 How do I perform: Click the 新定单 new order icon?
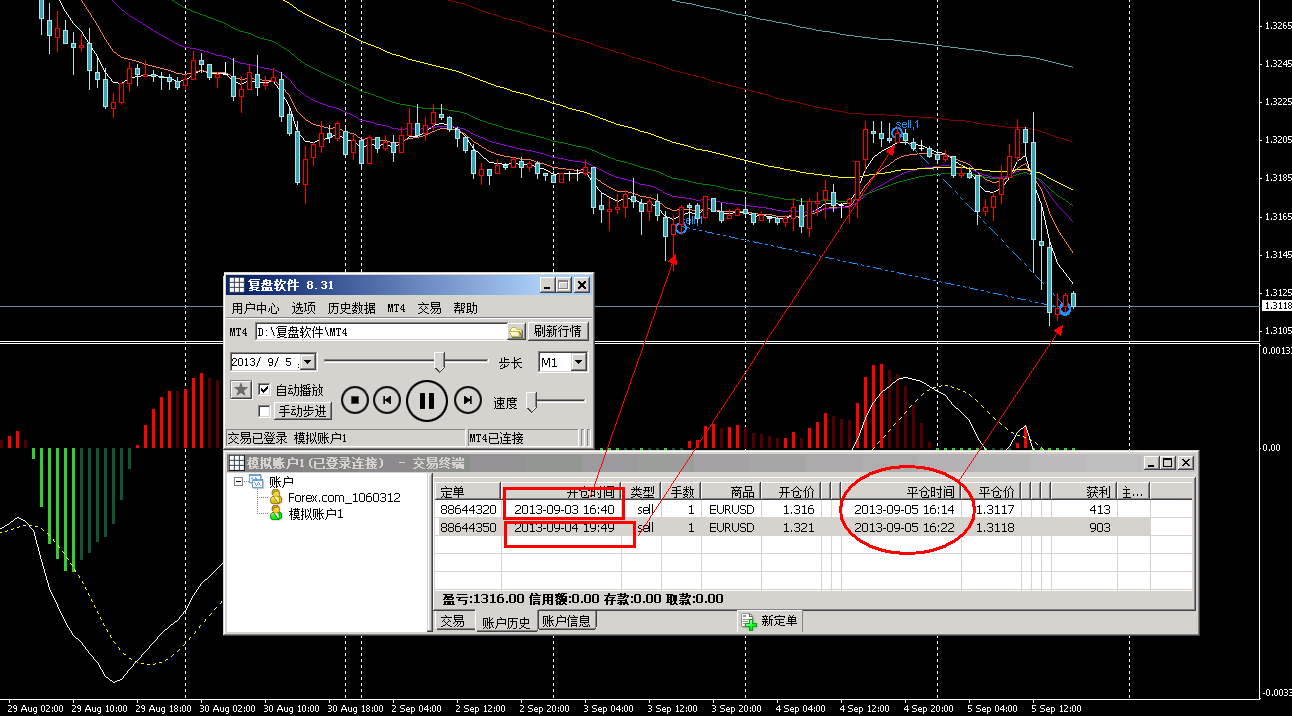coord(749,622)
